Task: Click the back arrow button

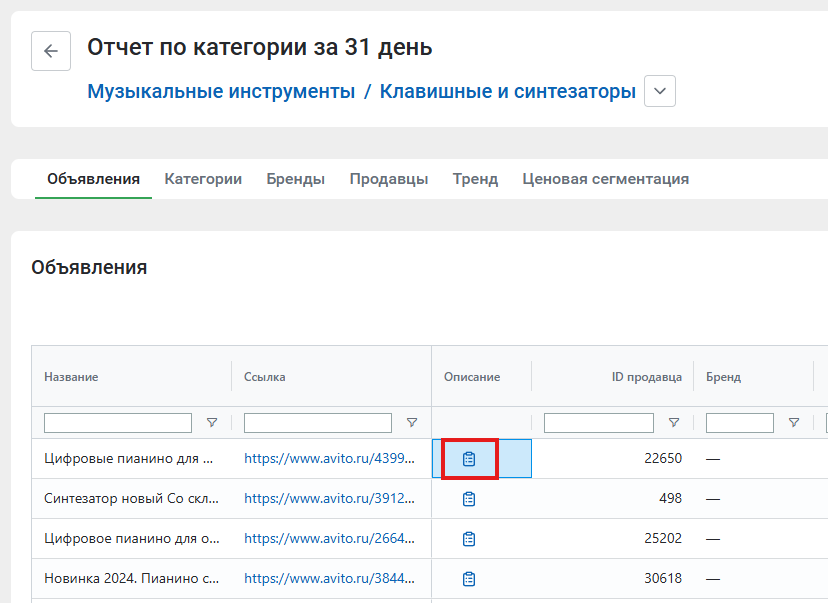Action: point(51,51)
